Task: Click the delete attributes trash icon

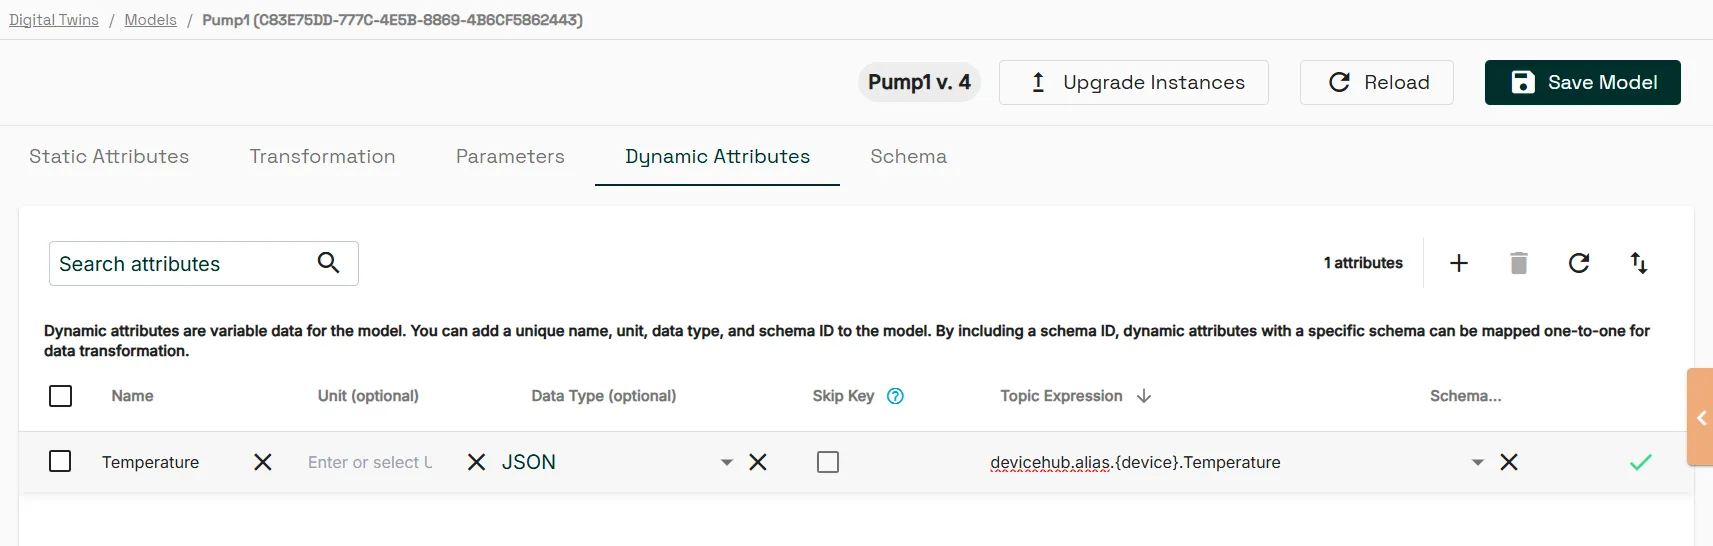Action: click(x=1519, y=263)
